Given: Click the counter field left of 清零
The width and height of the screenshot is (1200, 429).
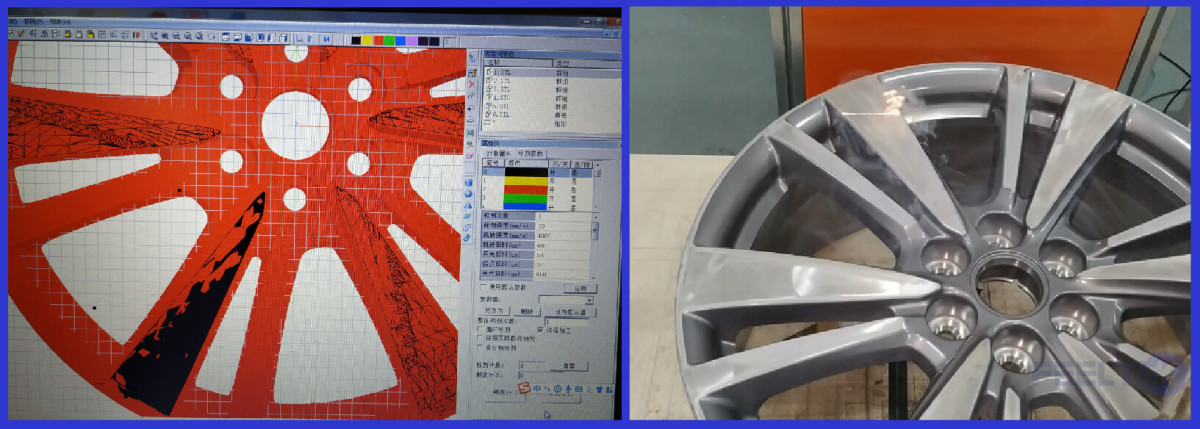Looking at the screenshot, I should (534, 366).
